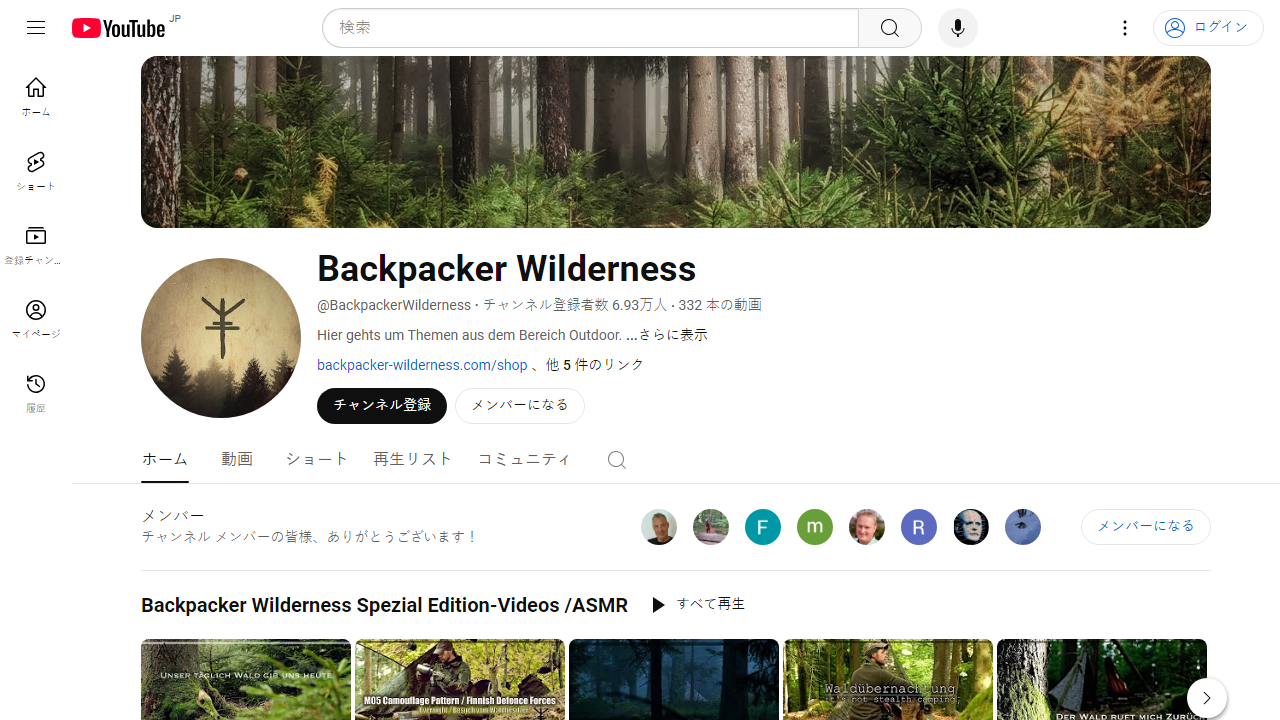
Task: Click the search magnifier button
Action: click(x=890, y=28)
